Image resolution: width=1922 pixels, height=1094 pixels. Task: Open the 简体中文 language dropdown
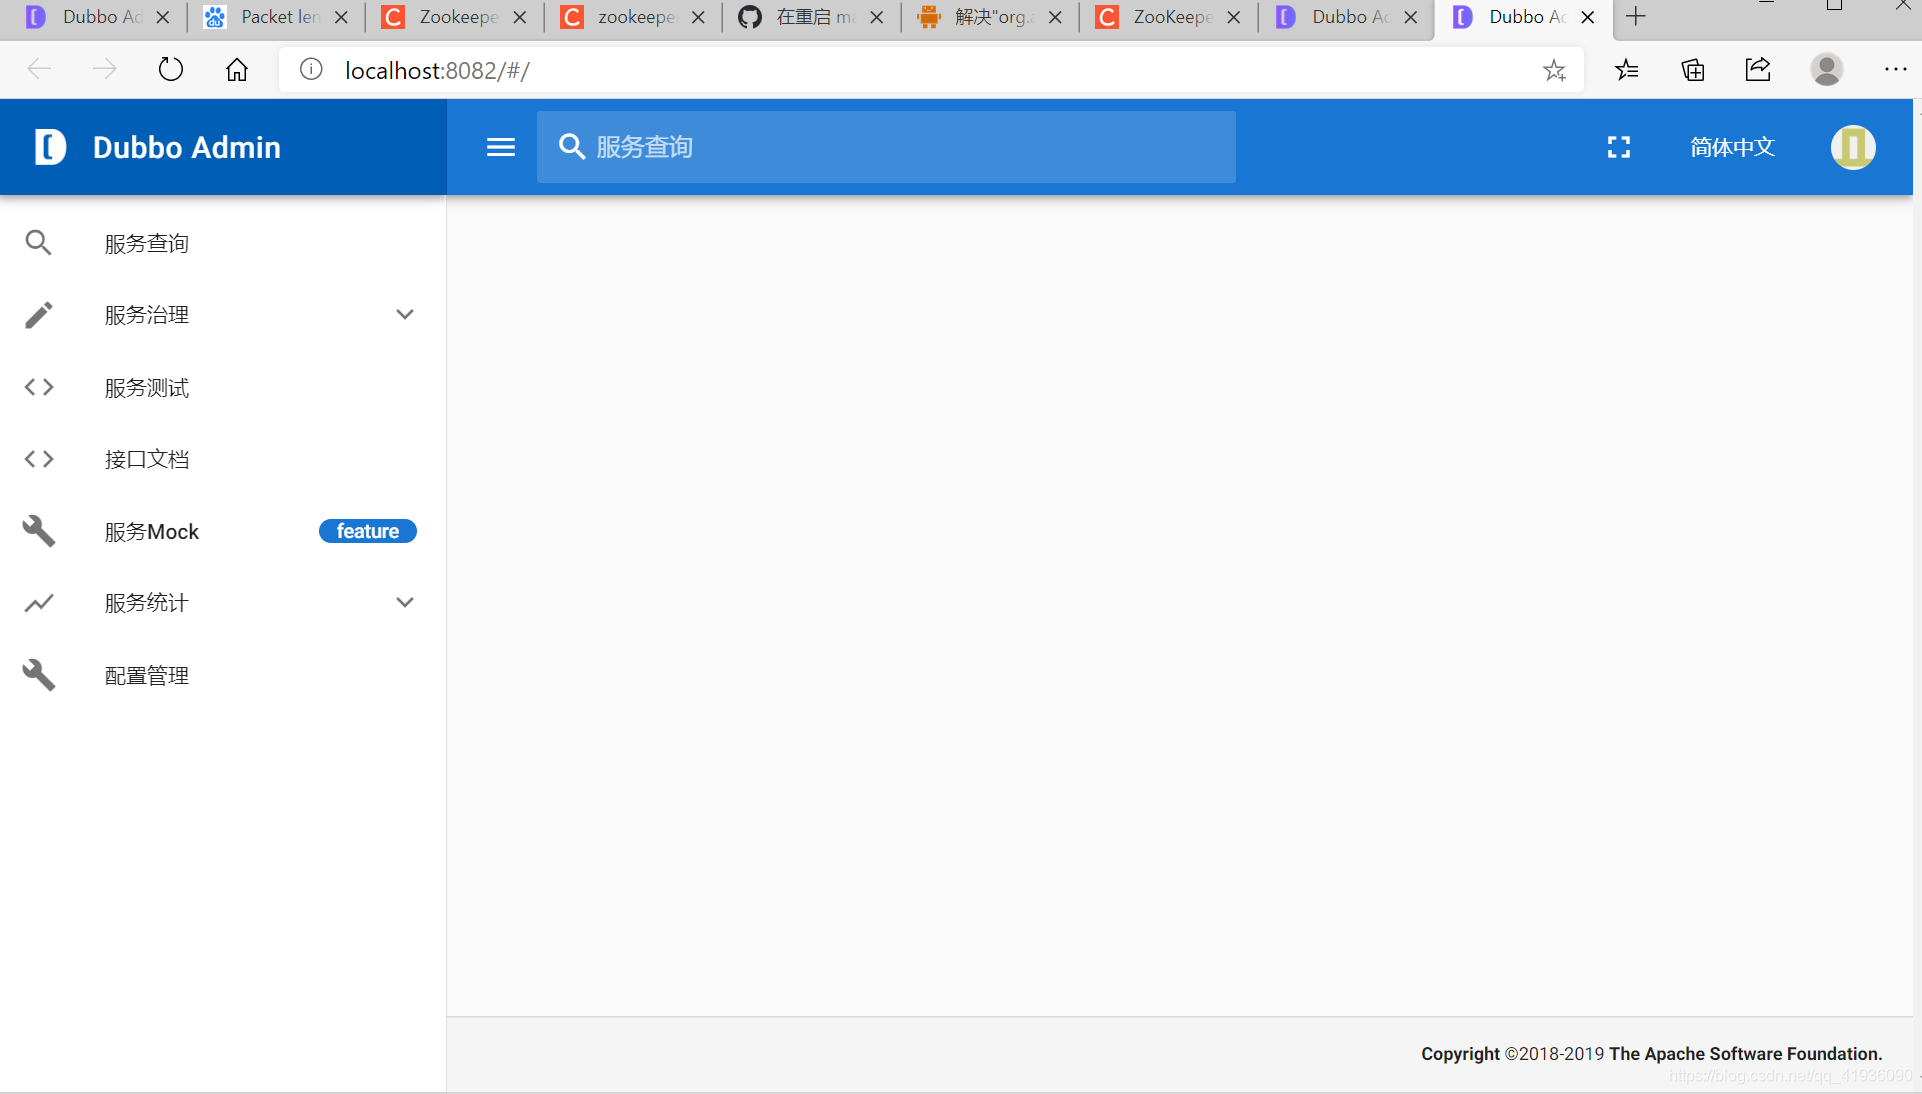click(1731, 147)
